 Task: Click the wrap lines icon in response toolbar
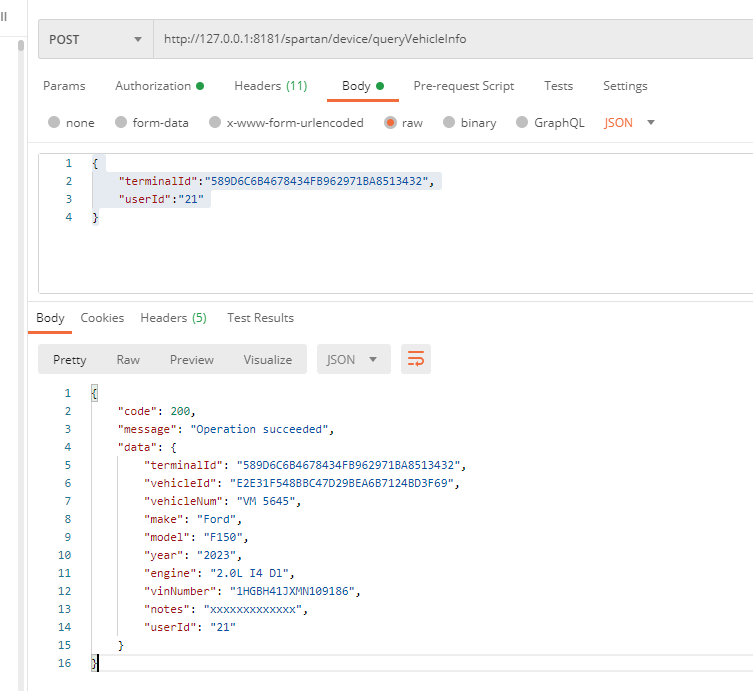click(x=416, y=359)
